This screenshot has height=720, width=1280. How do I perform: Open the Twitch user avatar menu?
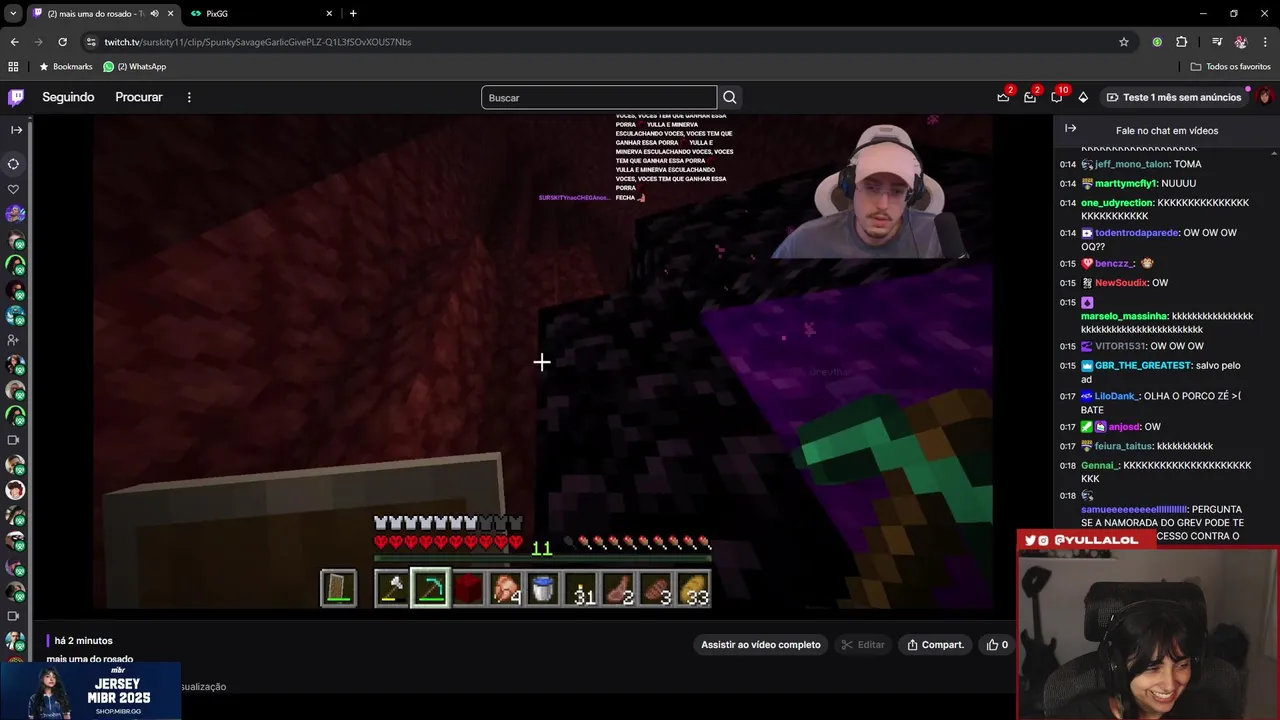[1265, 97]
